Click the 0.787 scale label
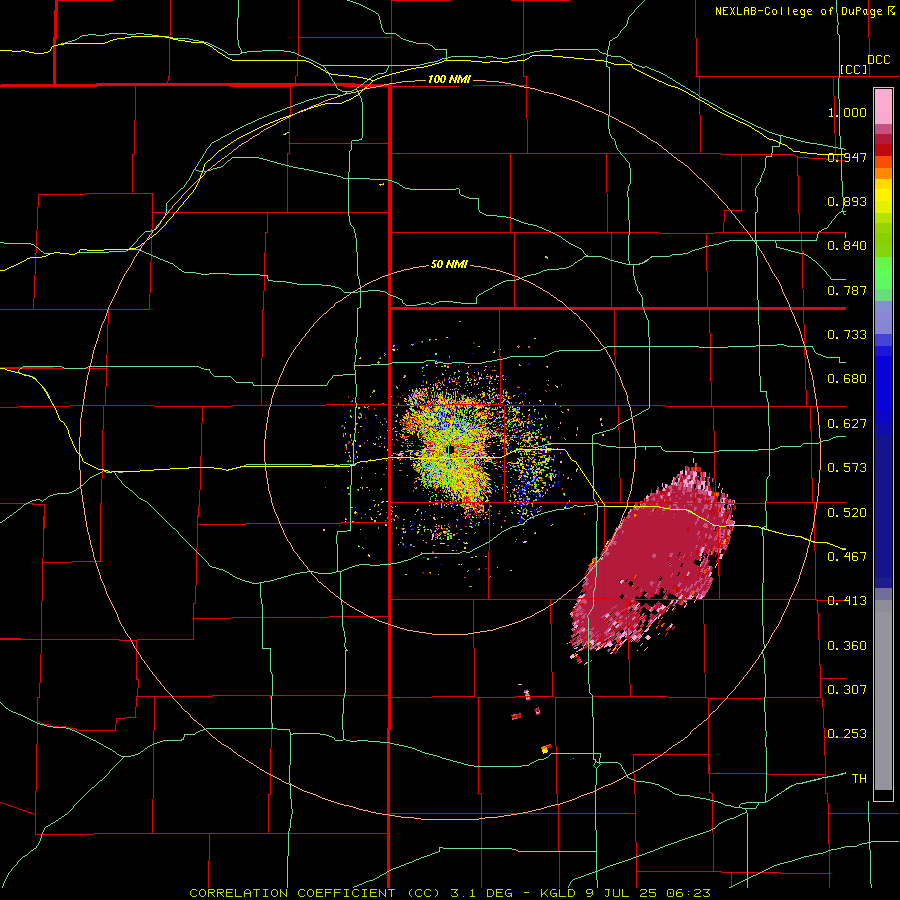 847,290
